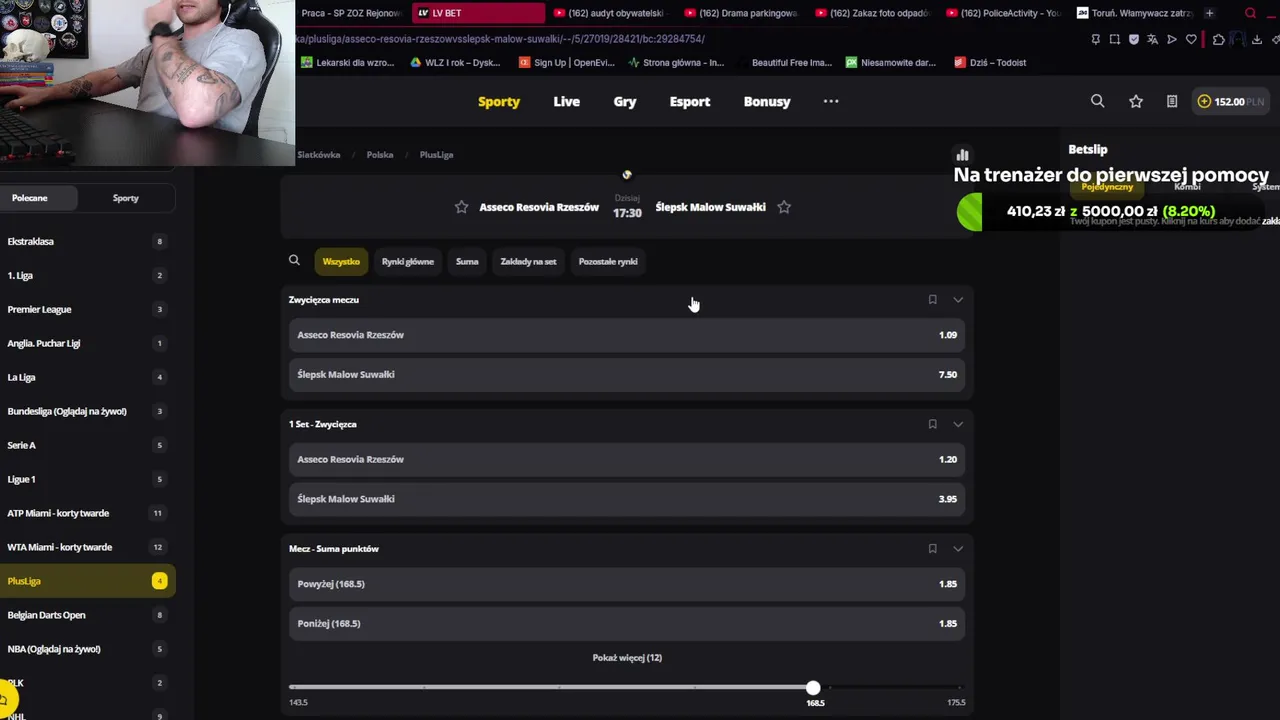Bet on Asseco Resovia first set 1.20

point(627,459)
